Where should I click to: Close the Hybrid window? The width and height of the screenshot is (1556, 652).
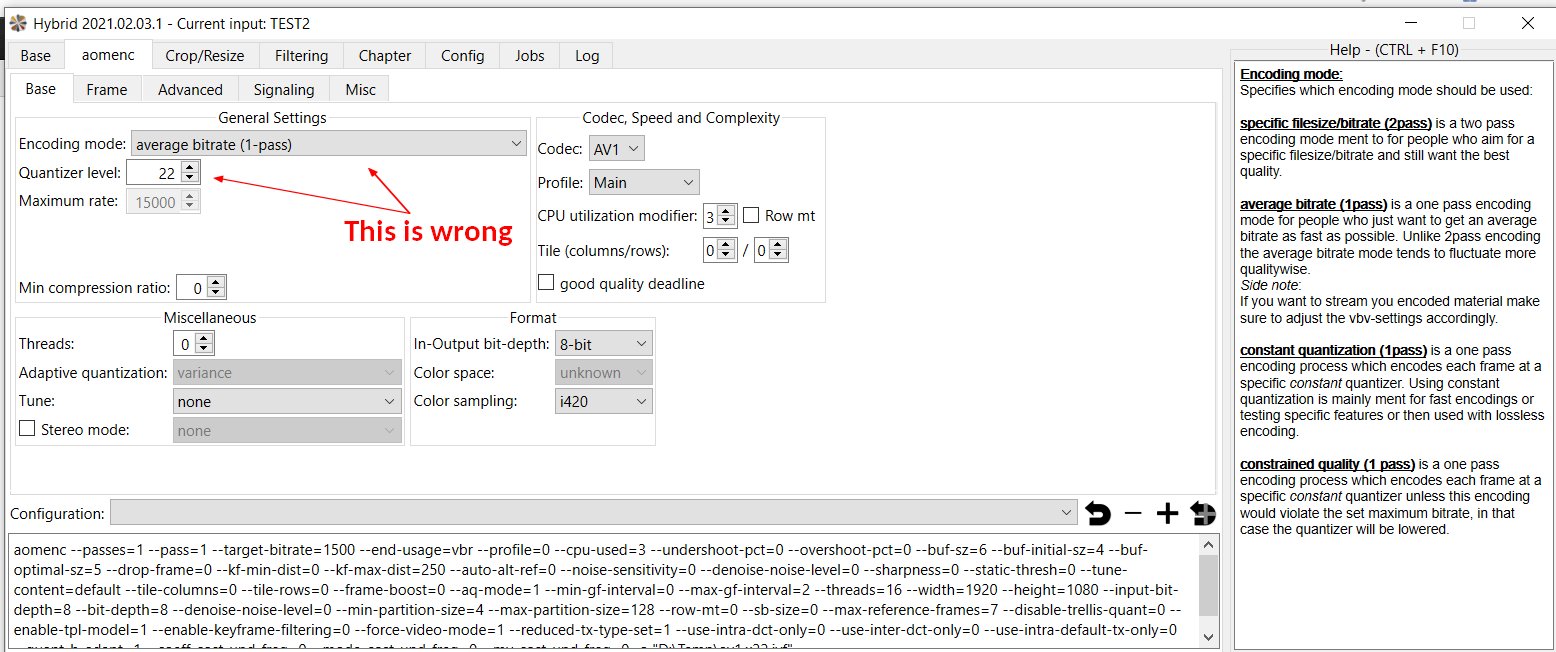pyautogui.click(x=1527, y=22)
